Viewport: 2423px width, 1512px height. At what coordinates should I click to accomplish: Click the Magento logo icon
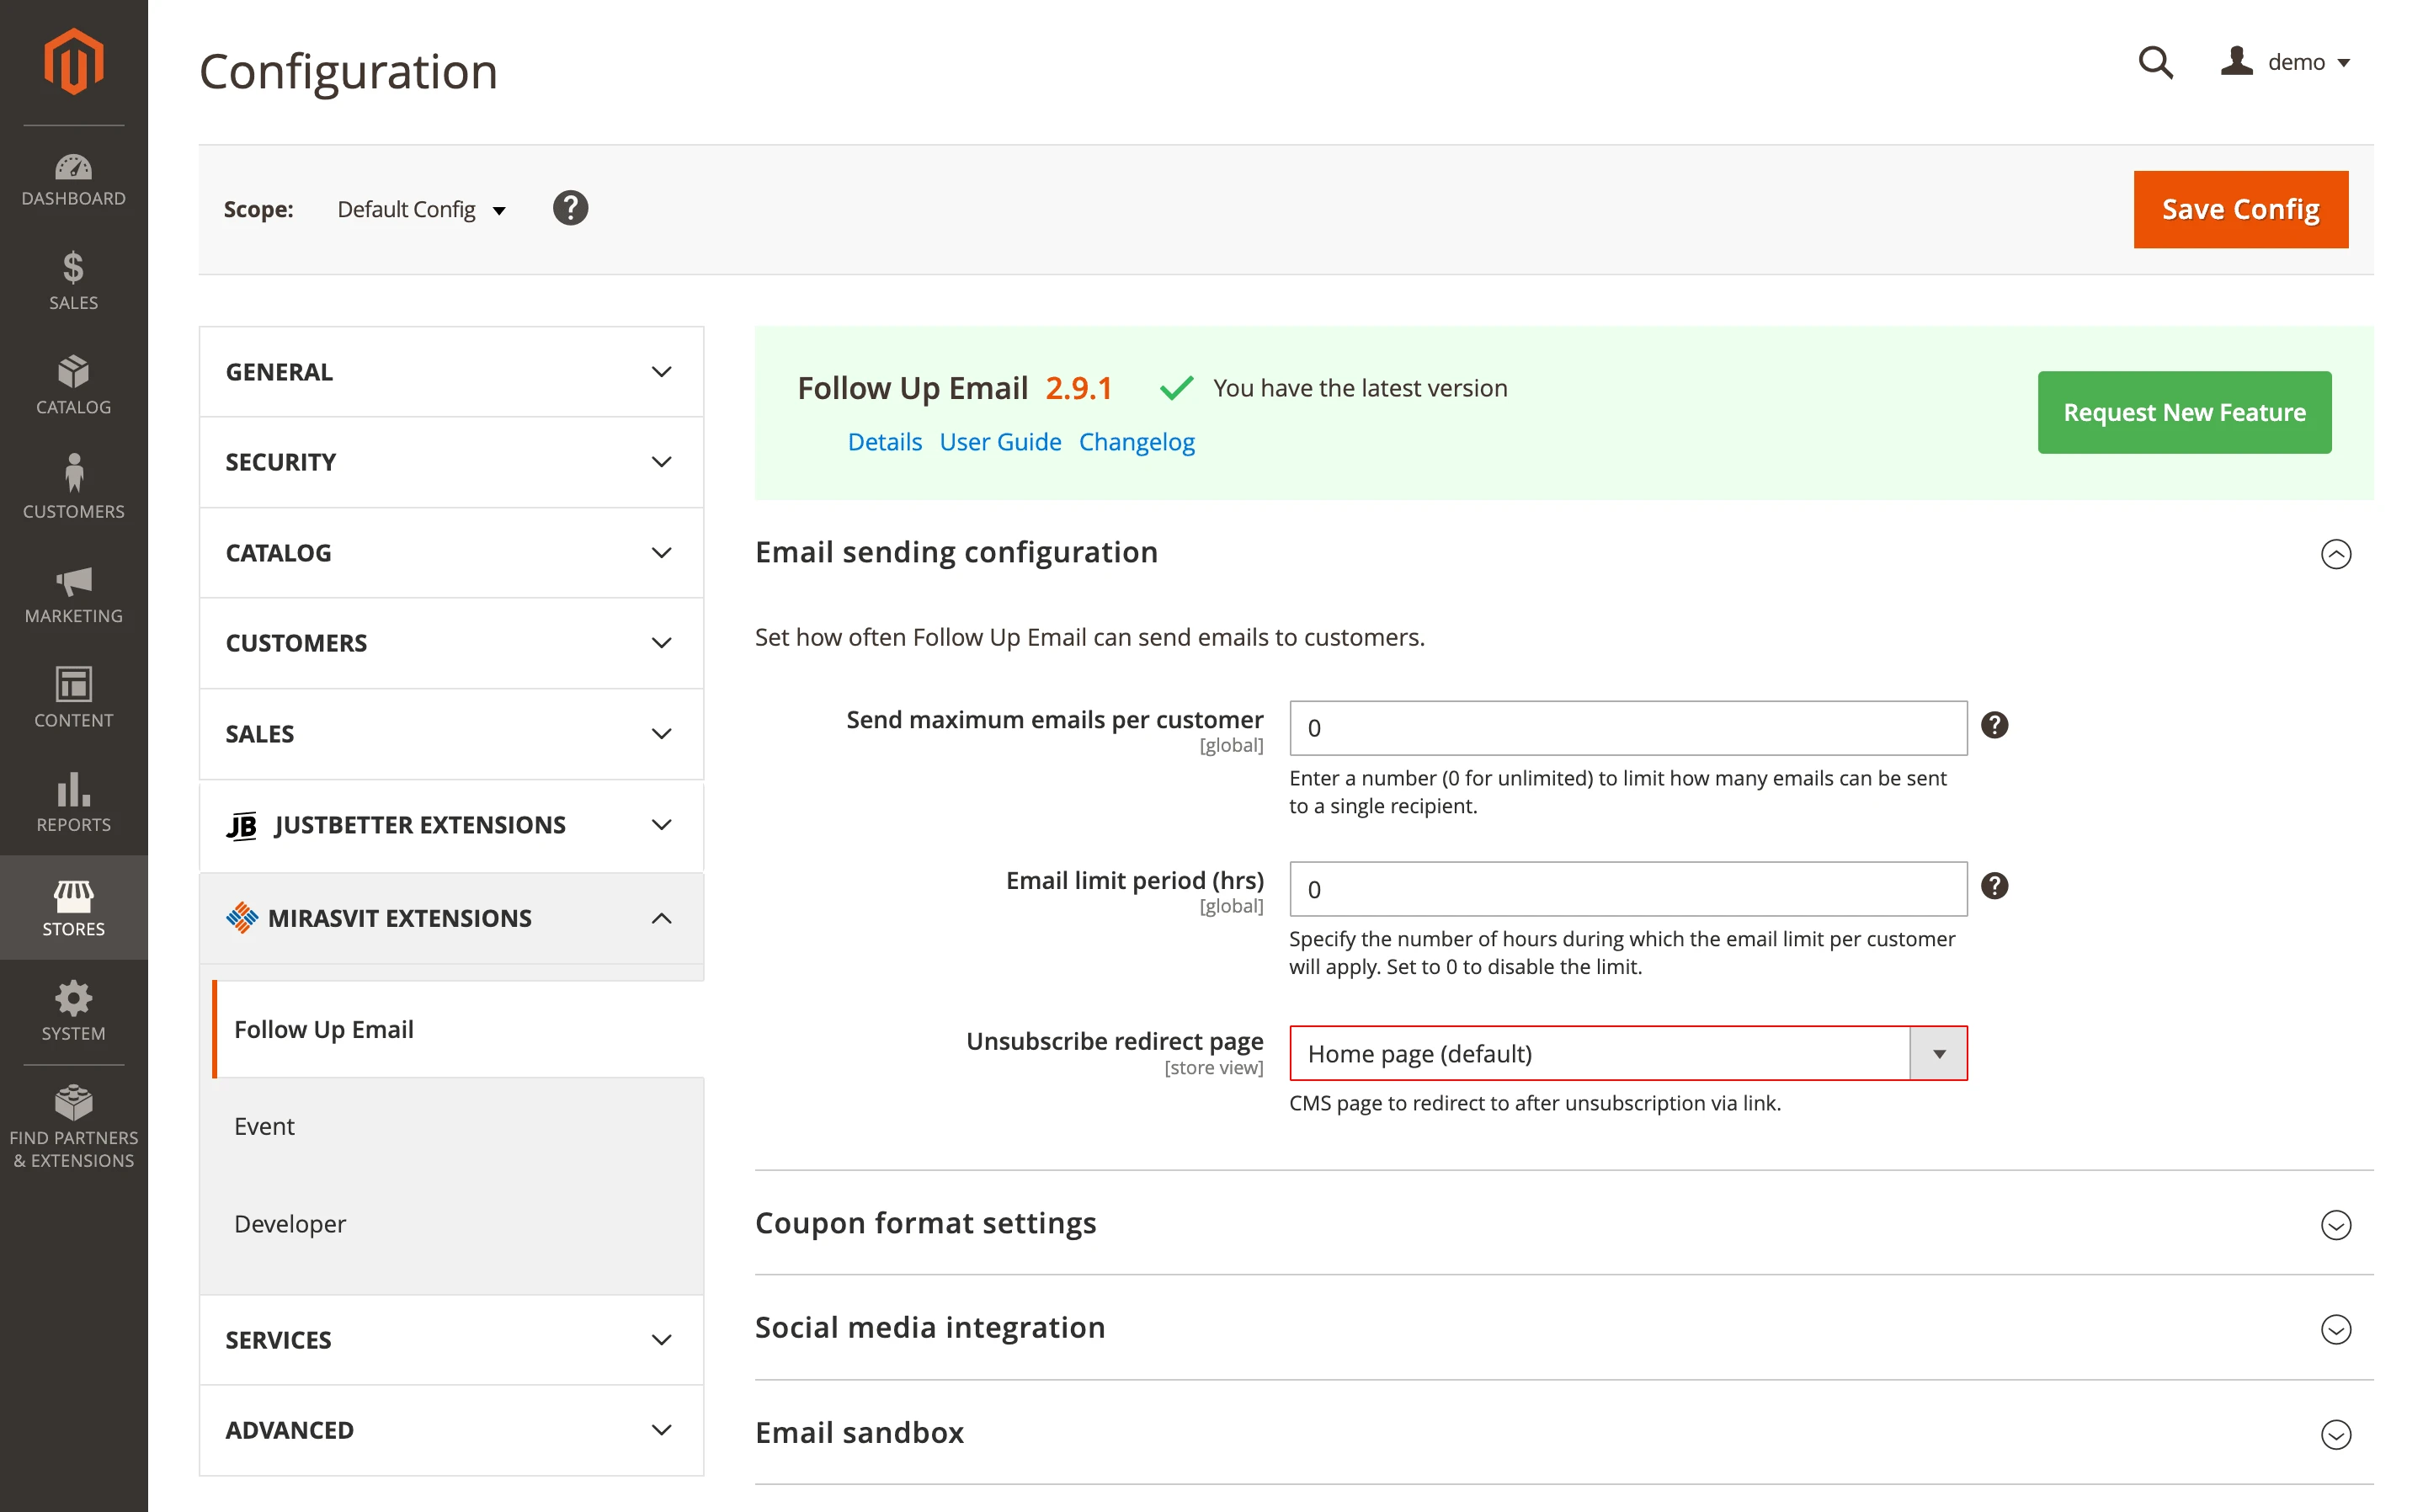73,61
